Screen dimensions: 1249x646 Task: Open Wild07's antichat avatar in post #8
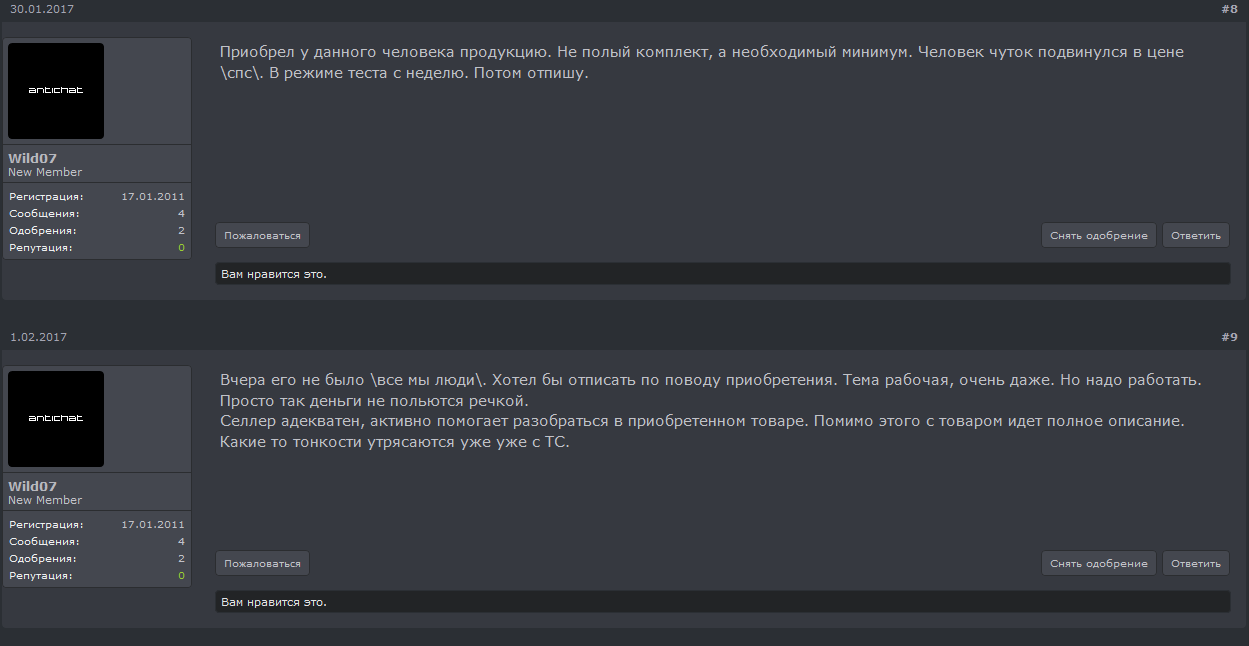pyautogui.click(x=56, y=91)
